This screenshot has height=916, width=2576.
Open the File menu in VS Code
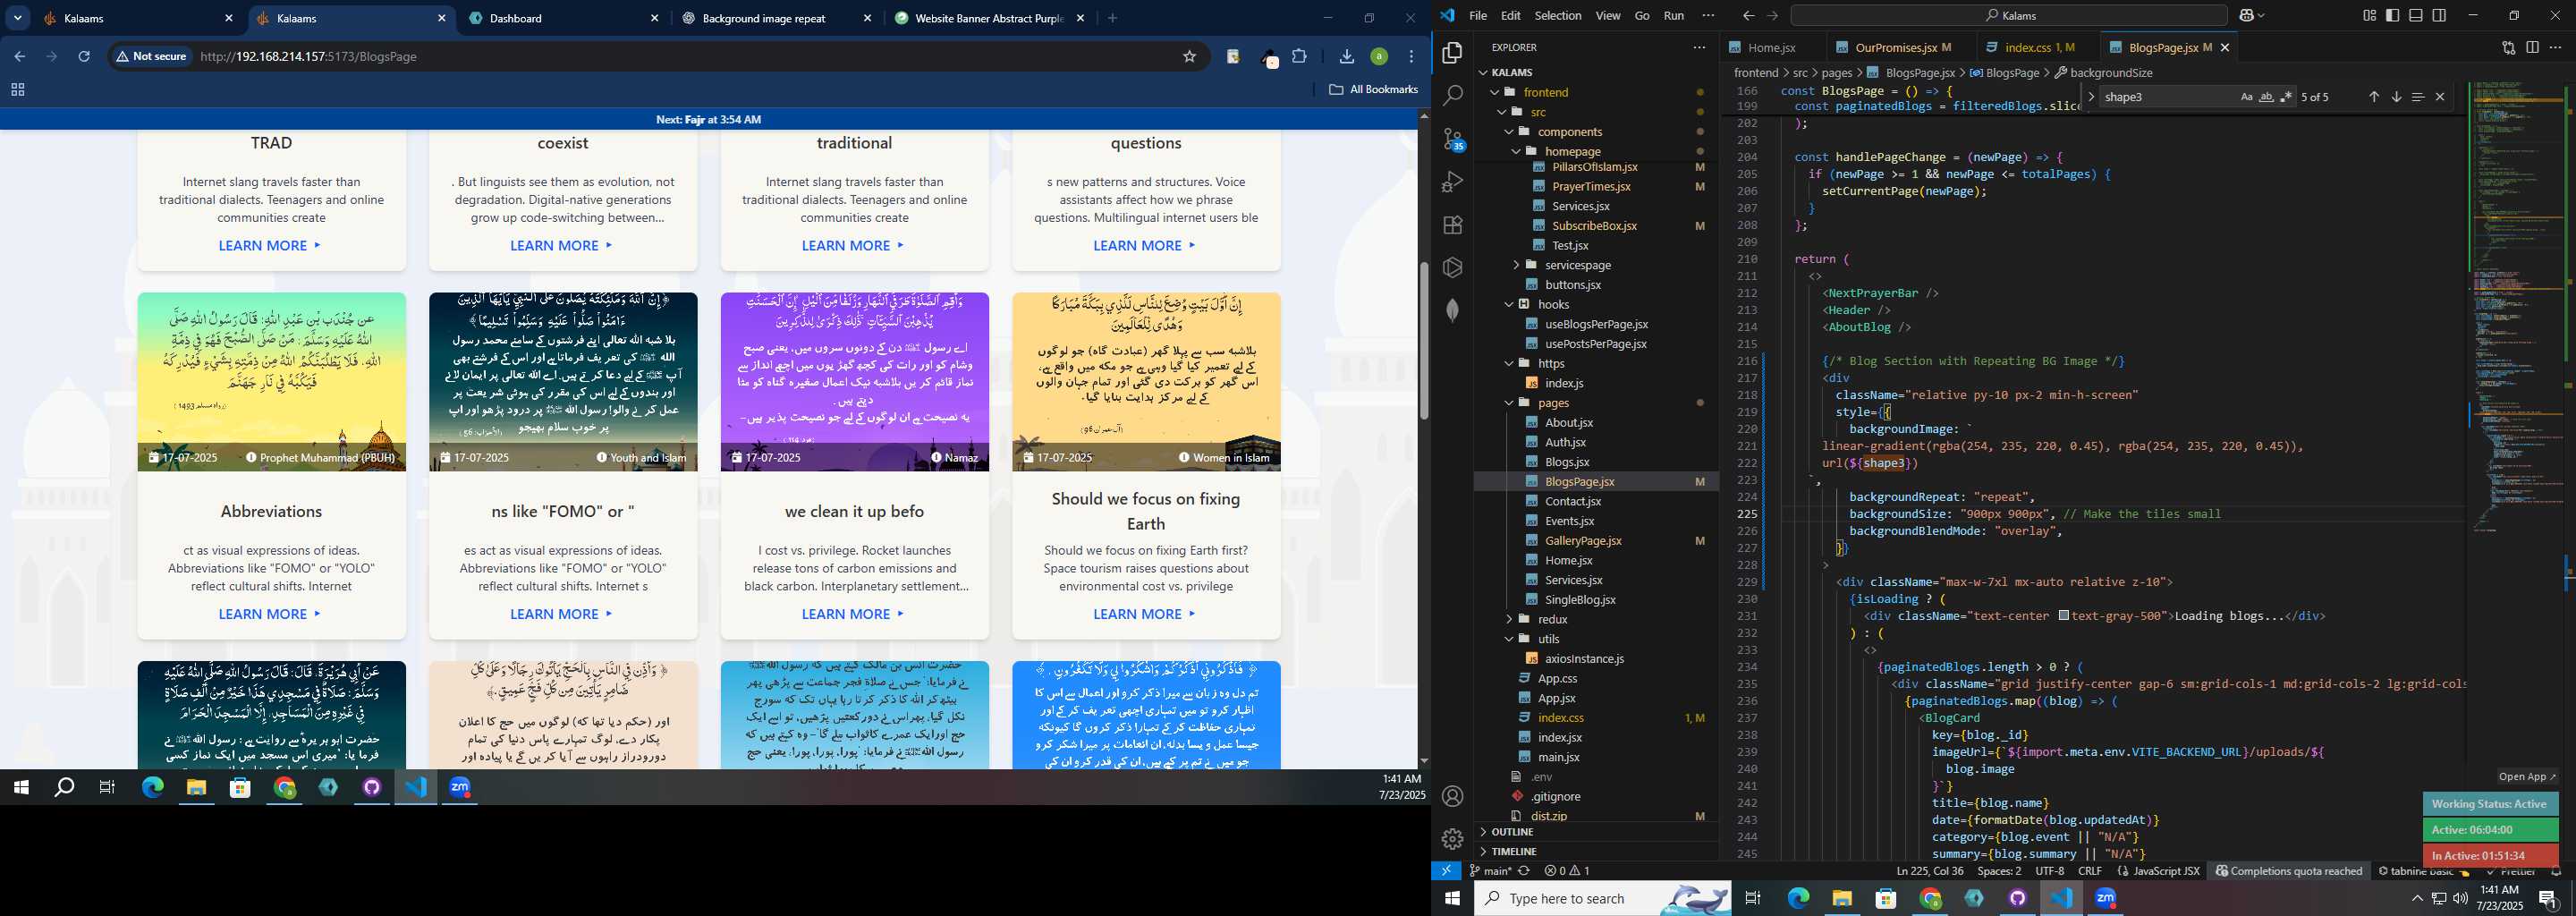[x=1478, y=16]
